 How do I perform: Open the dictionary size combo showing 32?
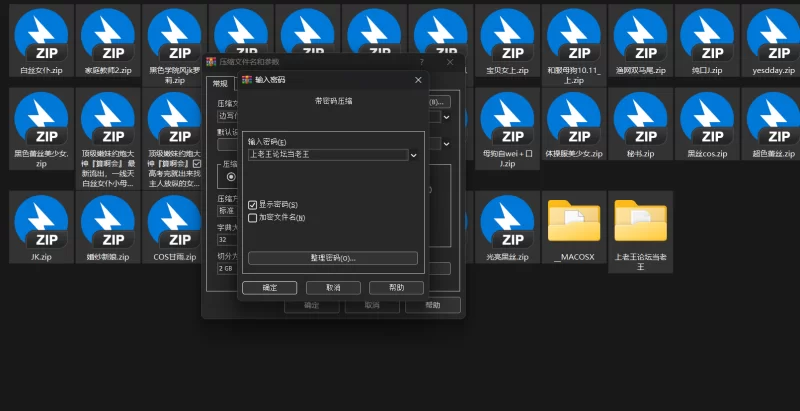click(x=227, y=240)
